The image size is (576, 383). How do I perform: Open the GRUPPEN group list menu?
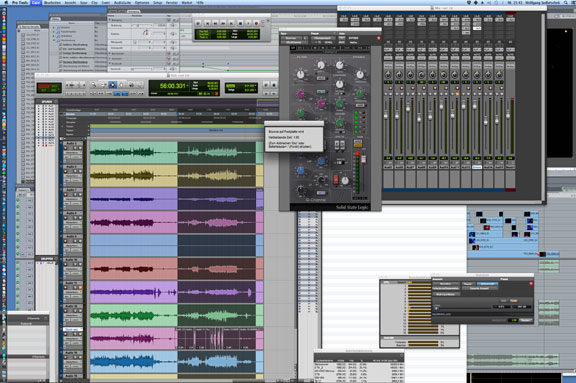[47, 259]
